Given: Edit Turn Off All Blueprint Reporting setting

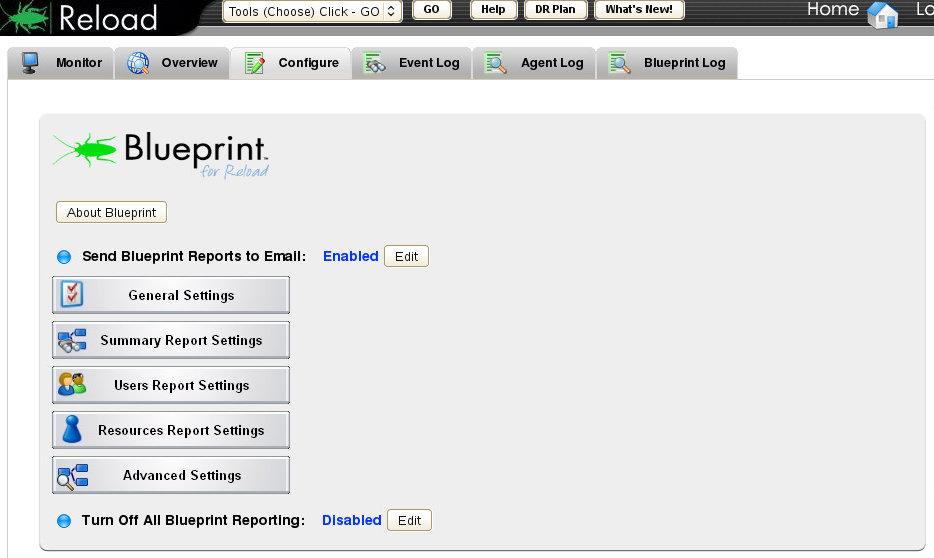Looking at the screenshot, I should pyautogui.click(x=409, y=520).
